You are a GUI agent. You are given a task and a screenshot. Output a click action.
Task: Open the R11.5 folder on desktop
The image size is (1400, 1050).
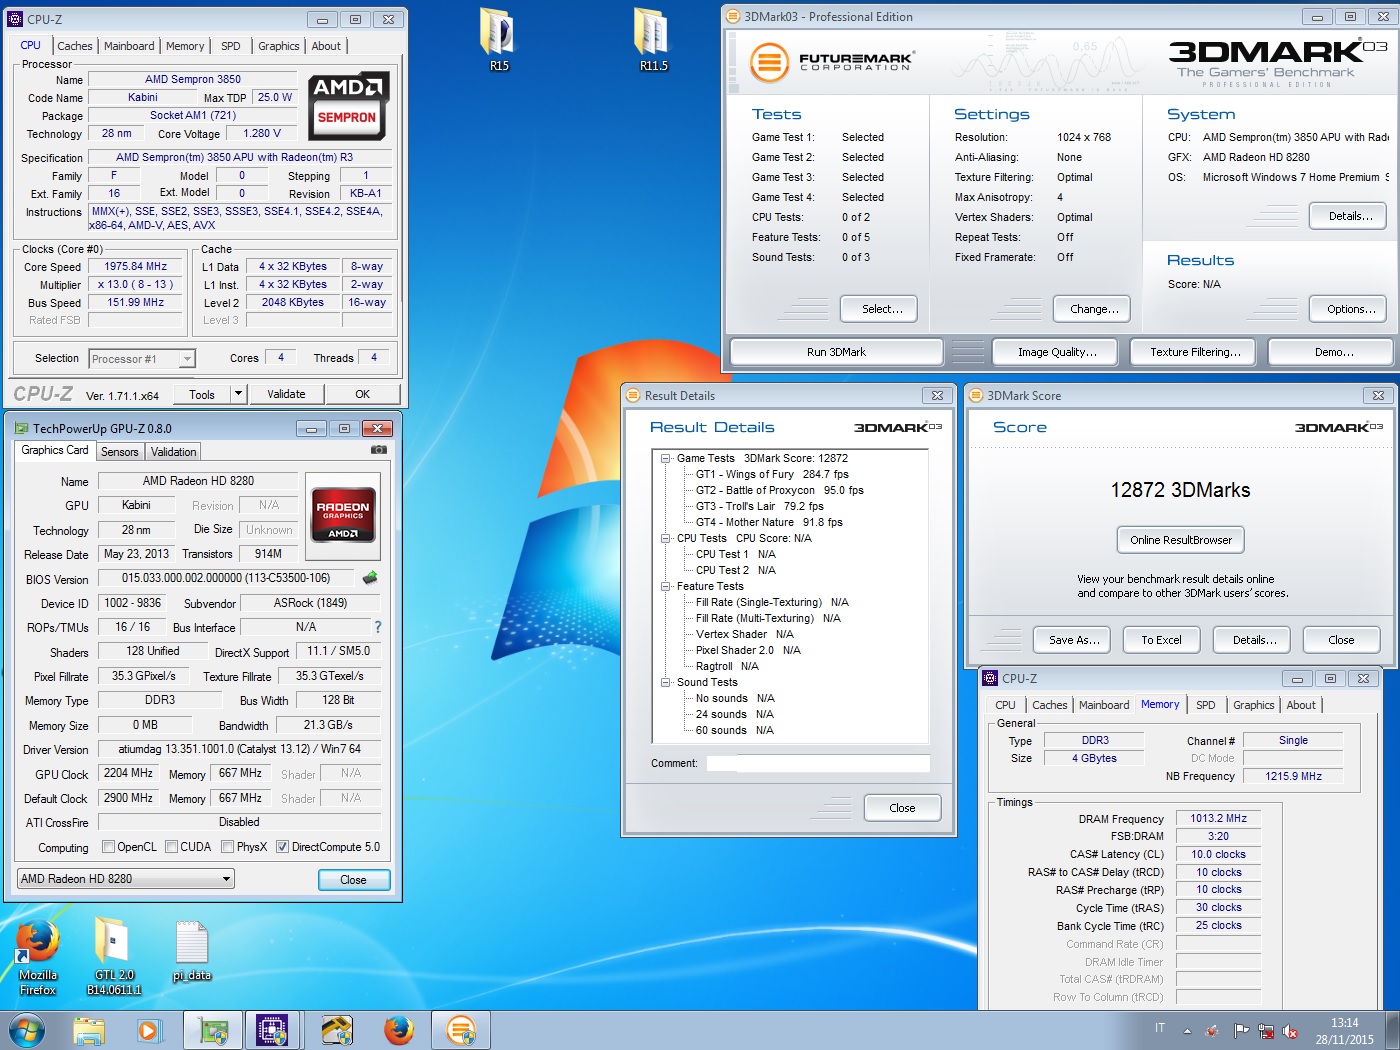[653, 38]
